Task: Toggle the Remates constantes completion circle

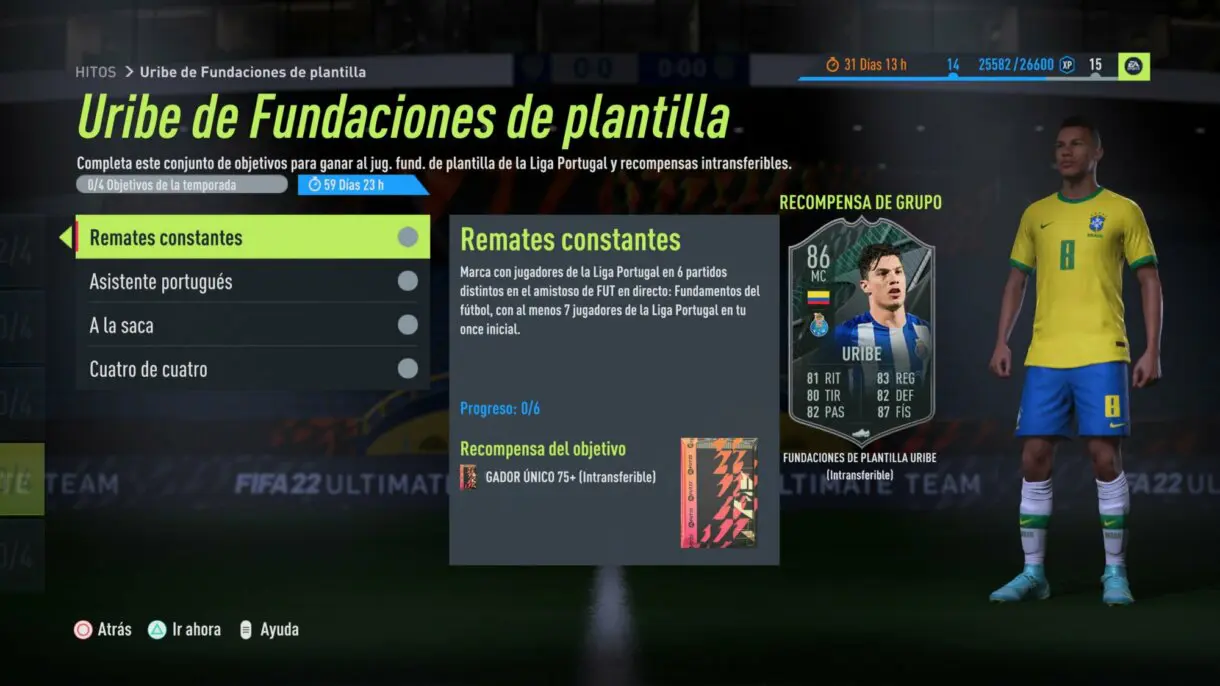Action: click(x=407, y=237)
